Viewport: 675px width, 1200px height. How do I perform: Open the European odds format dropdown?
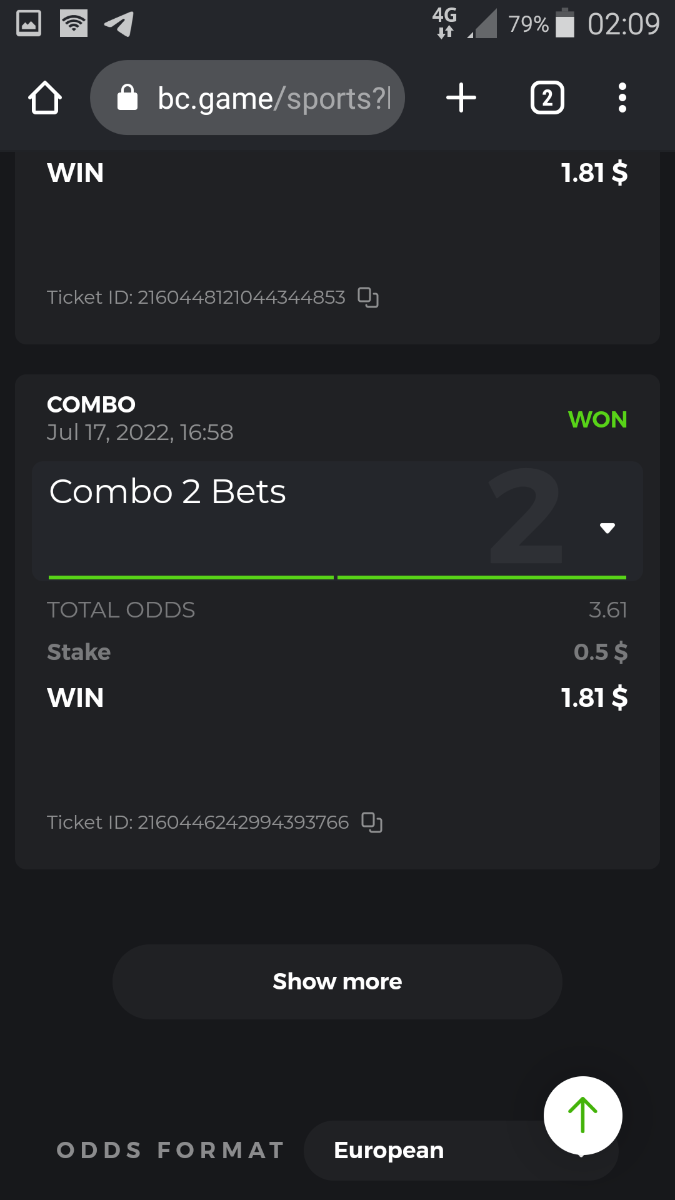tap(460, 1150)
